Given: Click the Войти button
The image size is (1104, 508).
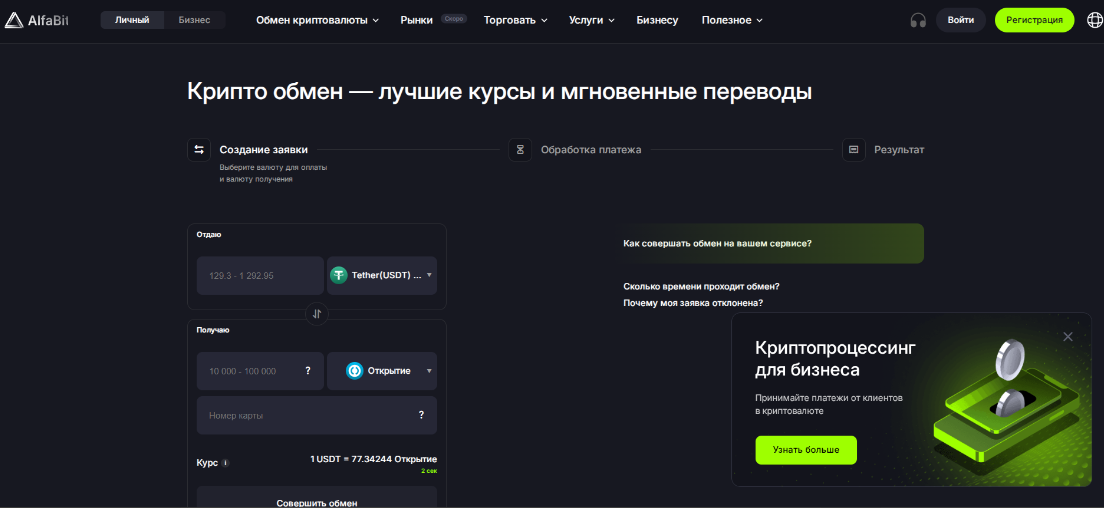Looking at the screenshot, I should pos(960,20).
